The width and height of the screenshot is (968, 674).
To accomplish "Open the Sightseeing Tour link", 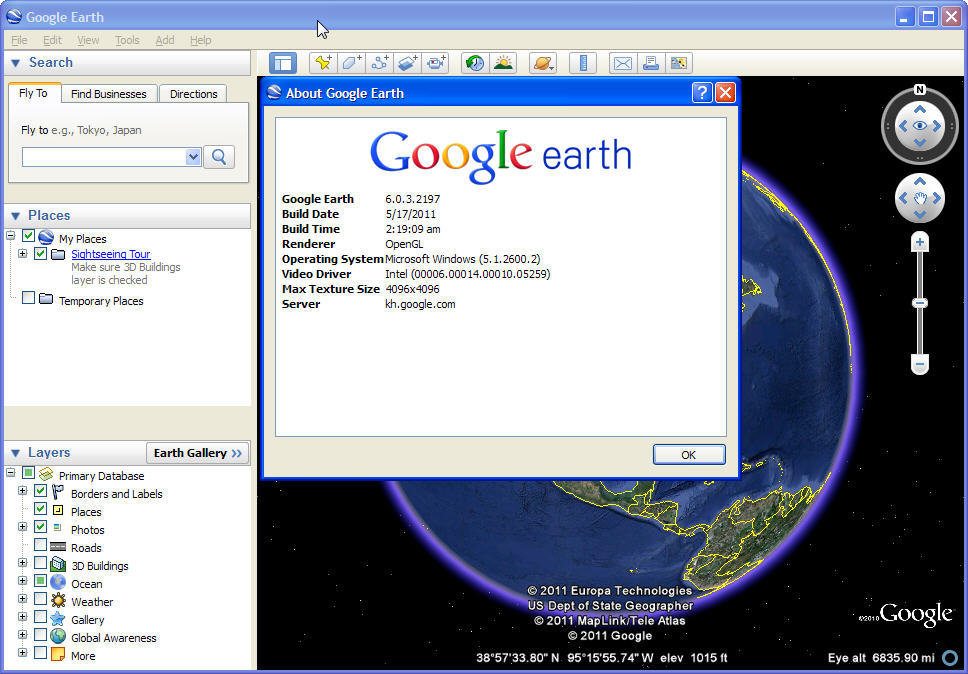I will [110, 253].
